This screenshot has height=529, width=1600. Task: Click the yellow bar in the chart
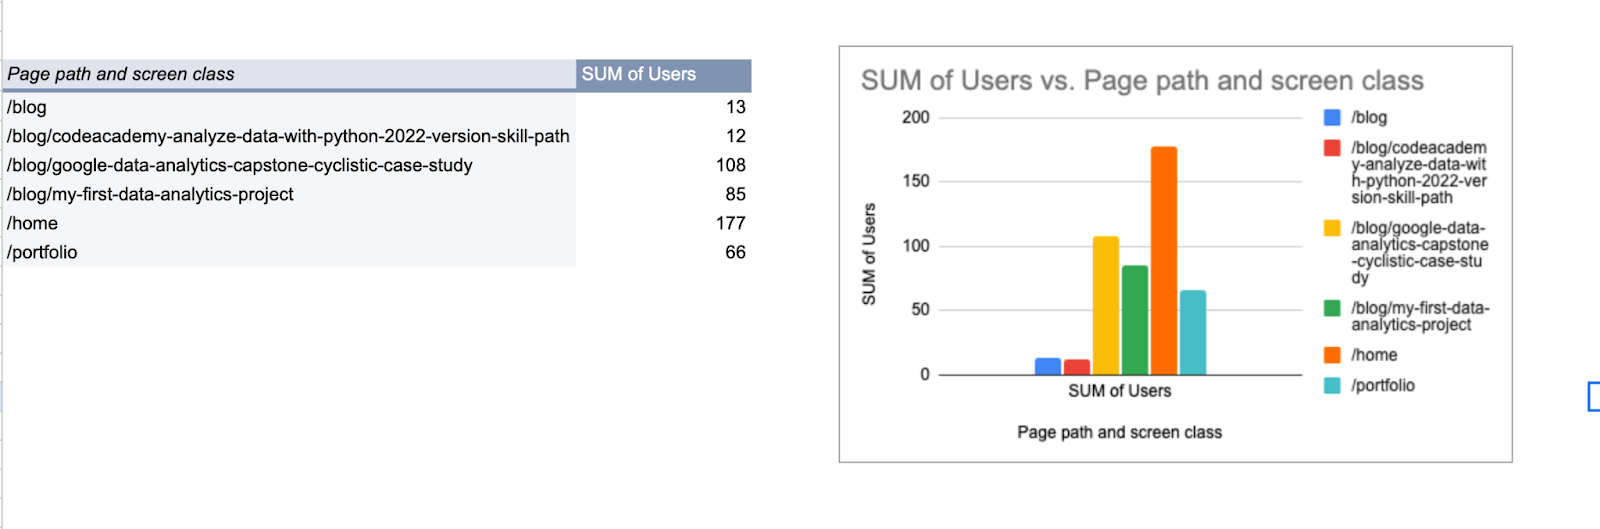pos(1106,305)
